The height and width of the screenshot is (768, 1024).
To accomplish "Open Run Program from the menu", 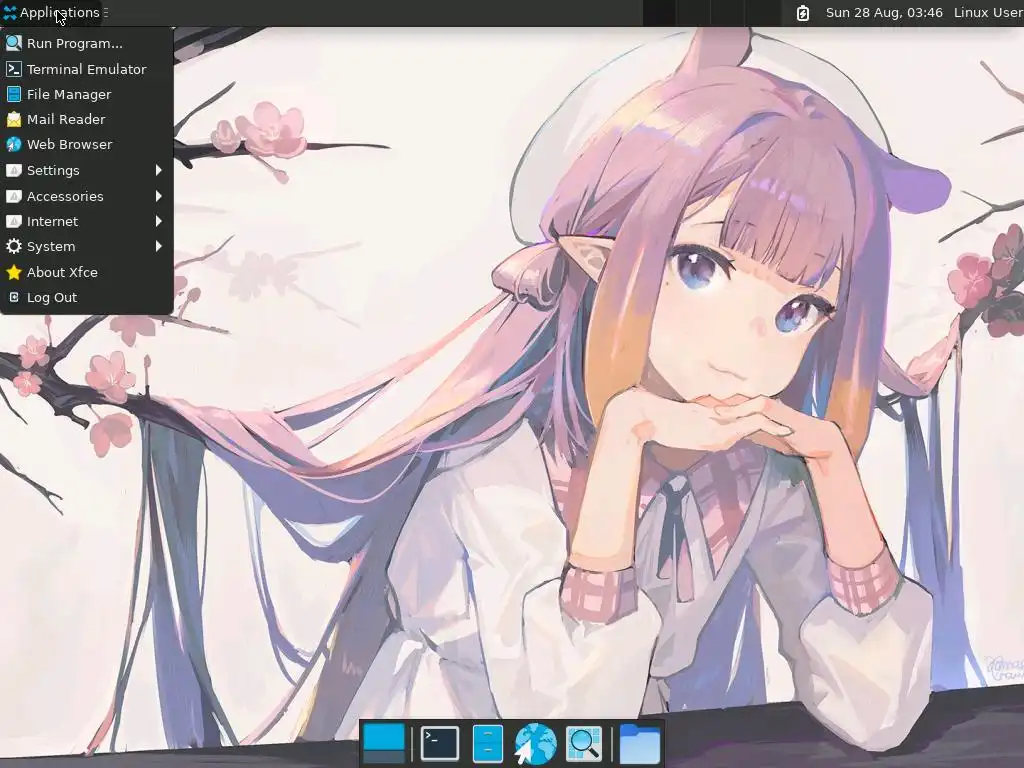I will [86, 44].
